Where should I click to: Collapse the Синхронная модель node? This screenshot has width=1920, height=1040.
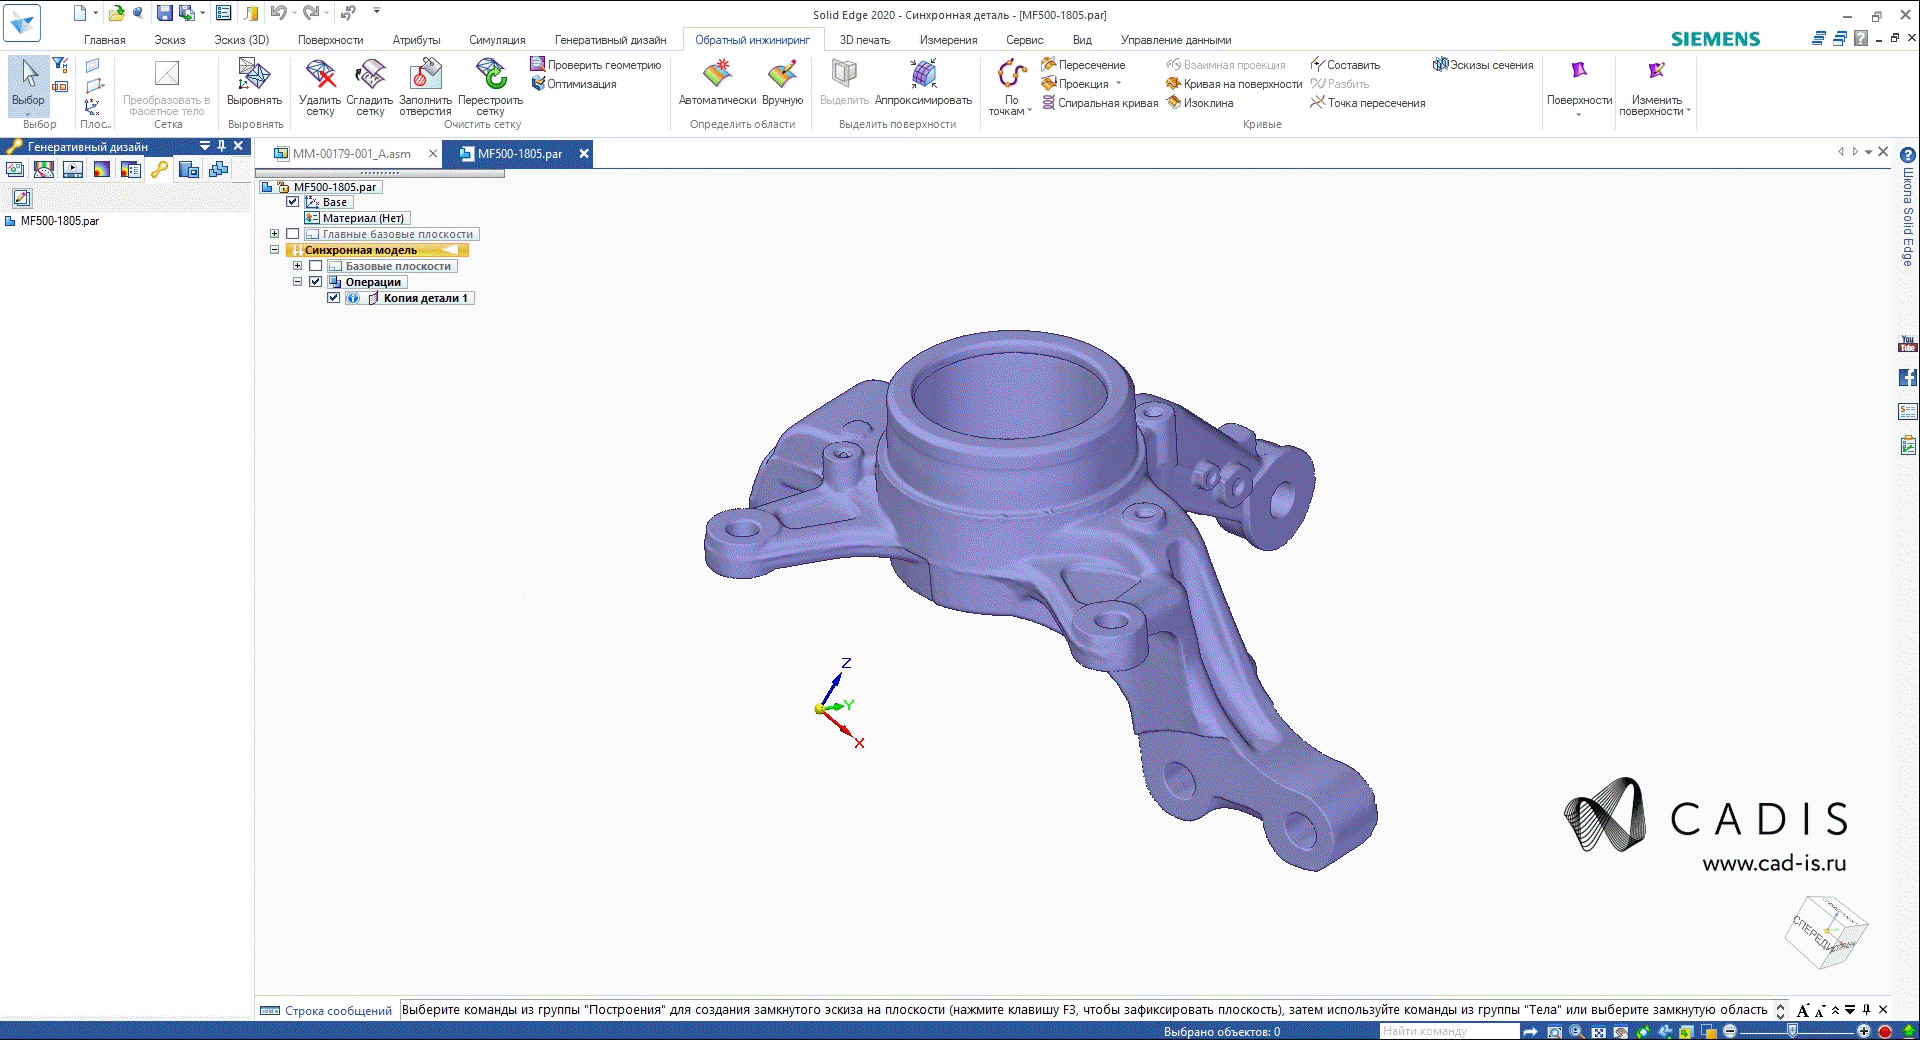274,250
